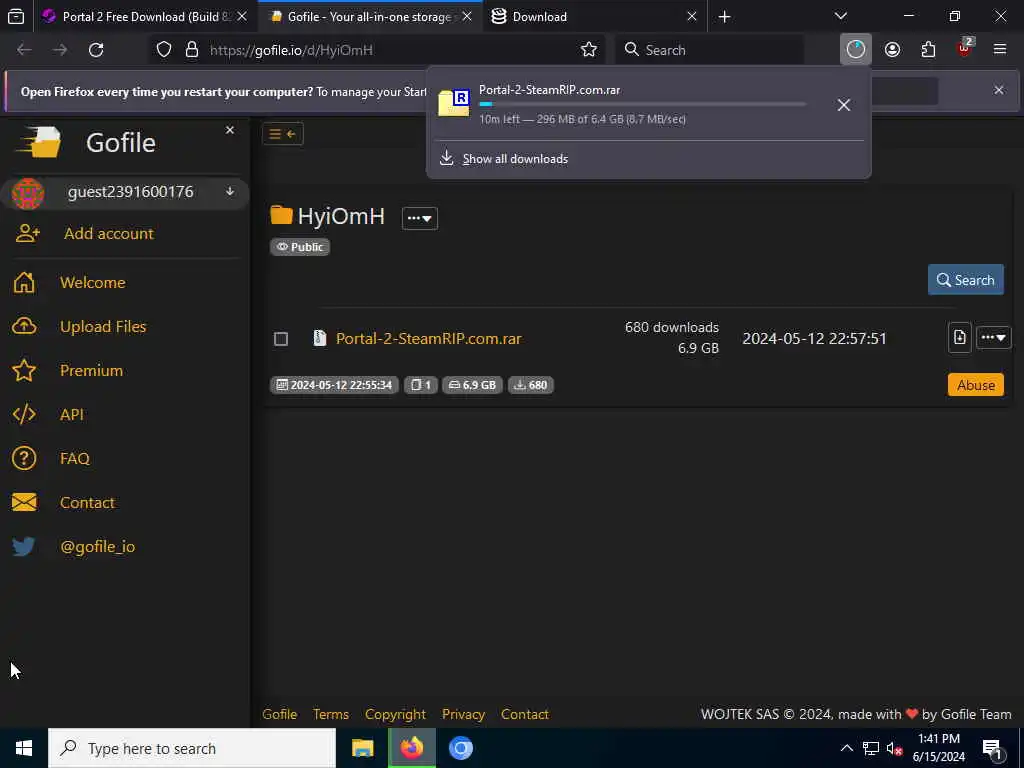Open the HyiOmH folder options dropdown
1024x768 pixels.
click(x=419, y=217)
